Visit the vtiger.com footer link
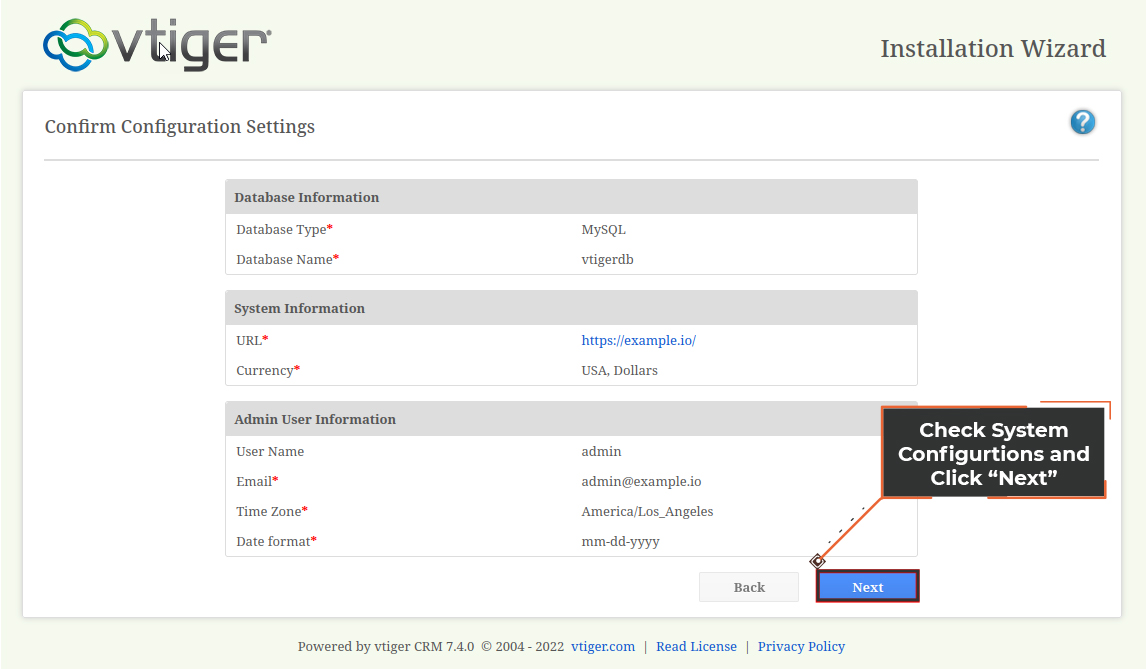The width and height of the screenshot is (1146, 669). pyautogui.click(x=603, y=646)
